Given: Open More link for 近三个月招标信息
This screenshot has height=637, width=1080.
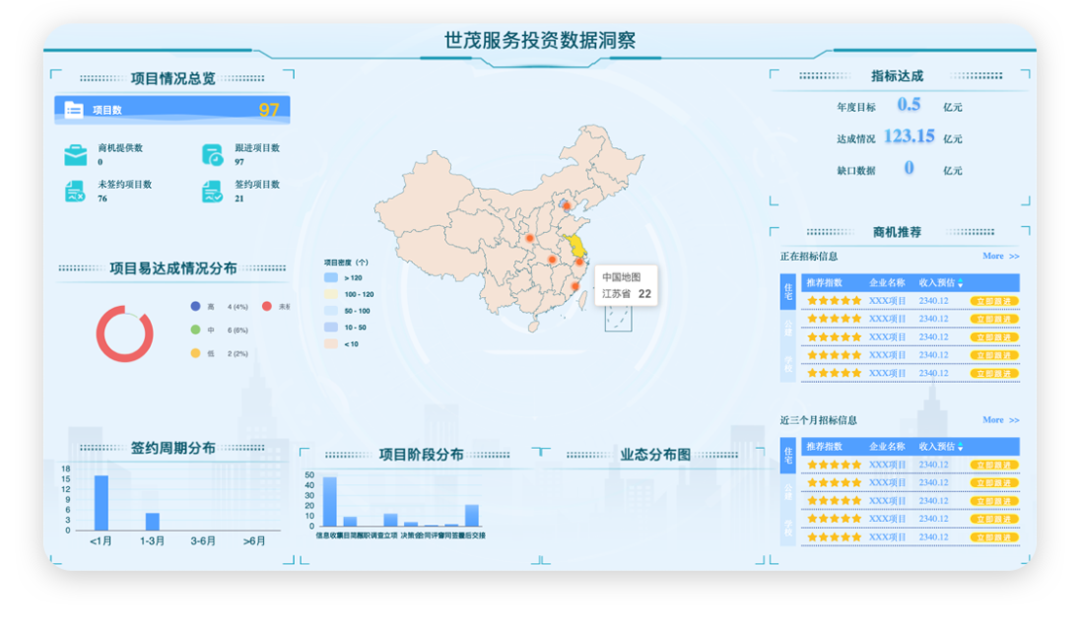Looking at the screenshot, I should coord(1000,420).
